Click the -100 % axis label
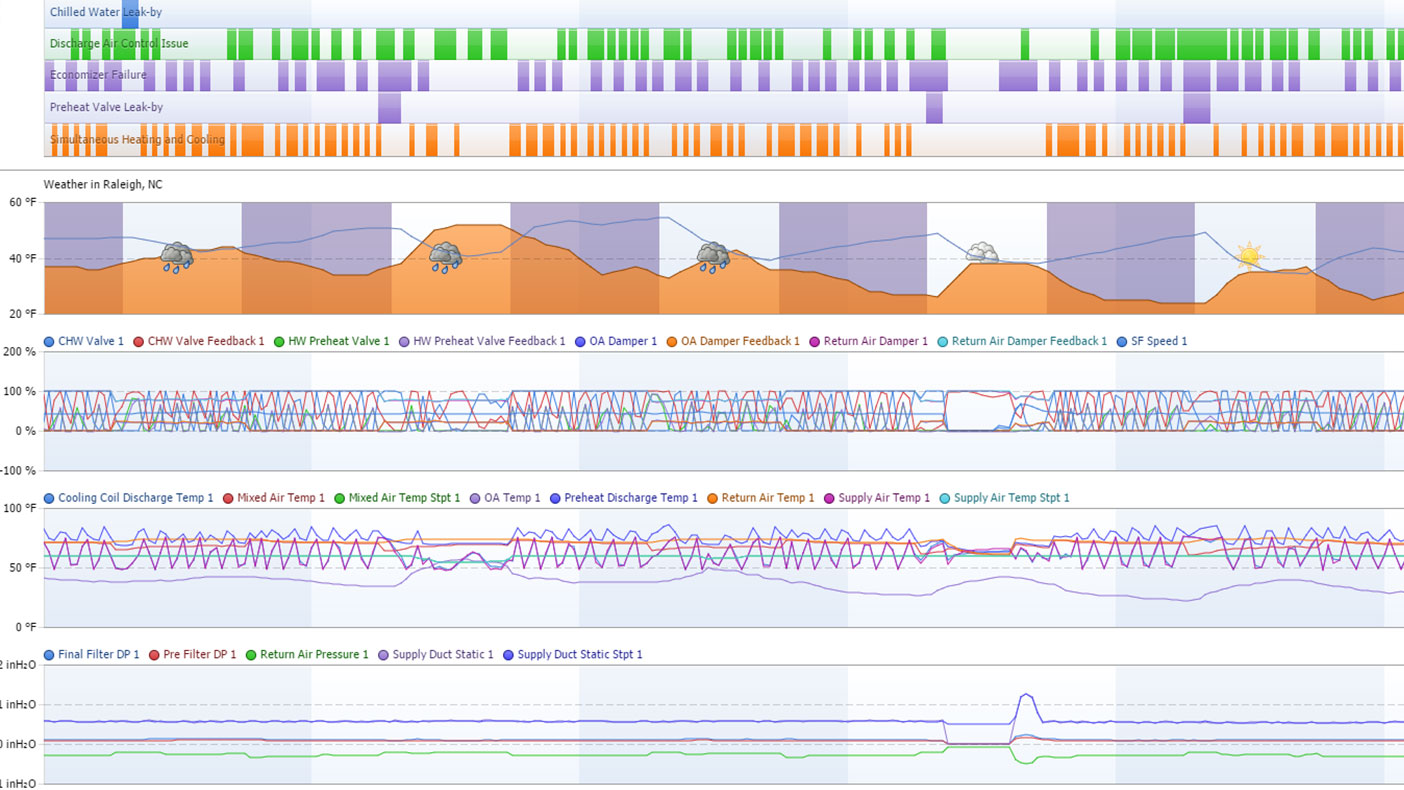This screenshot has width=1404, height=790. click(18, 471)
